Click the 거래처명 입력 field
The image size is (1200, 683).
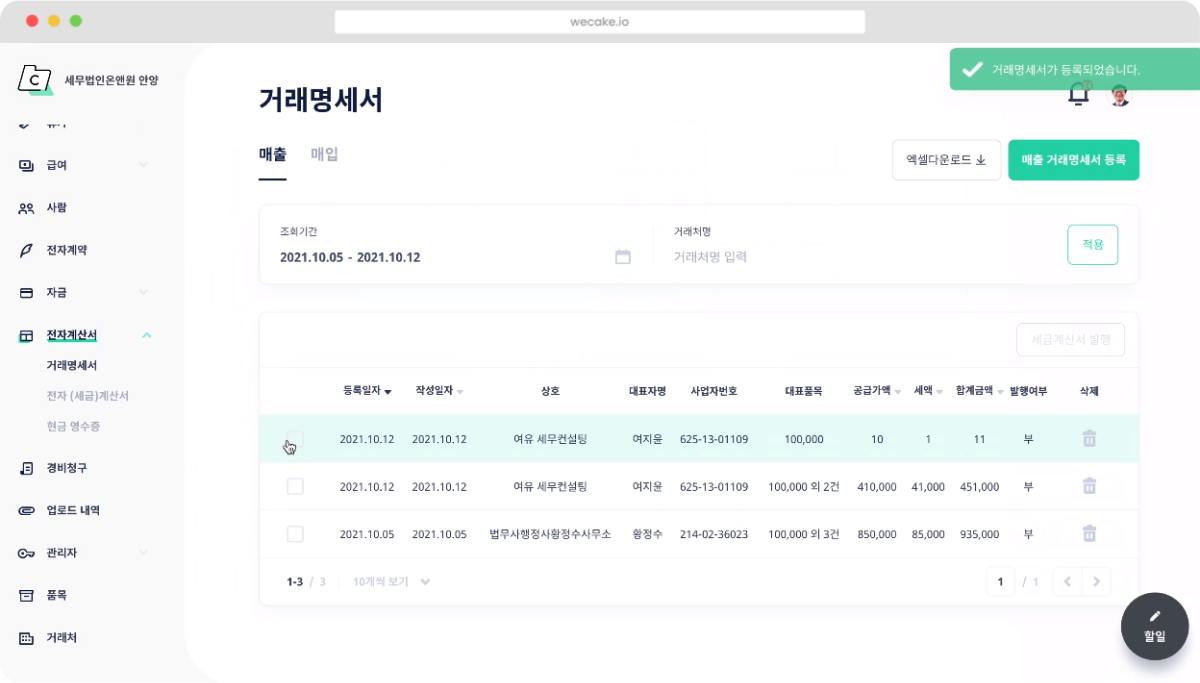coord(850,257)
